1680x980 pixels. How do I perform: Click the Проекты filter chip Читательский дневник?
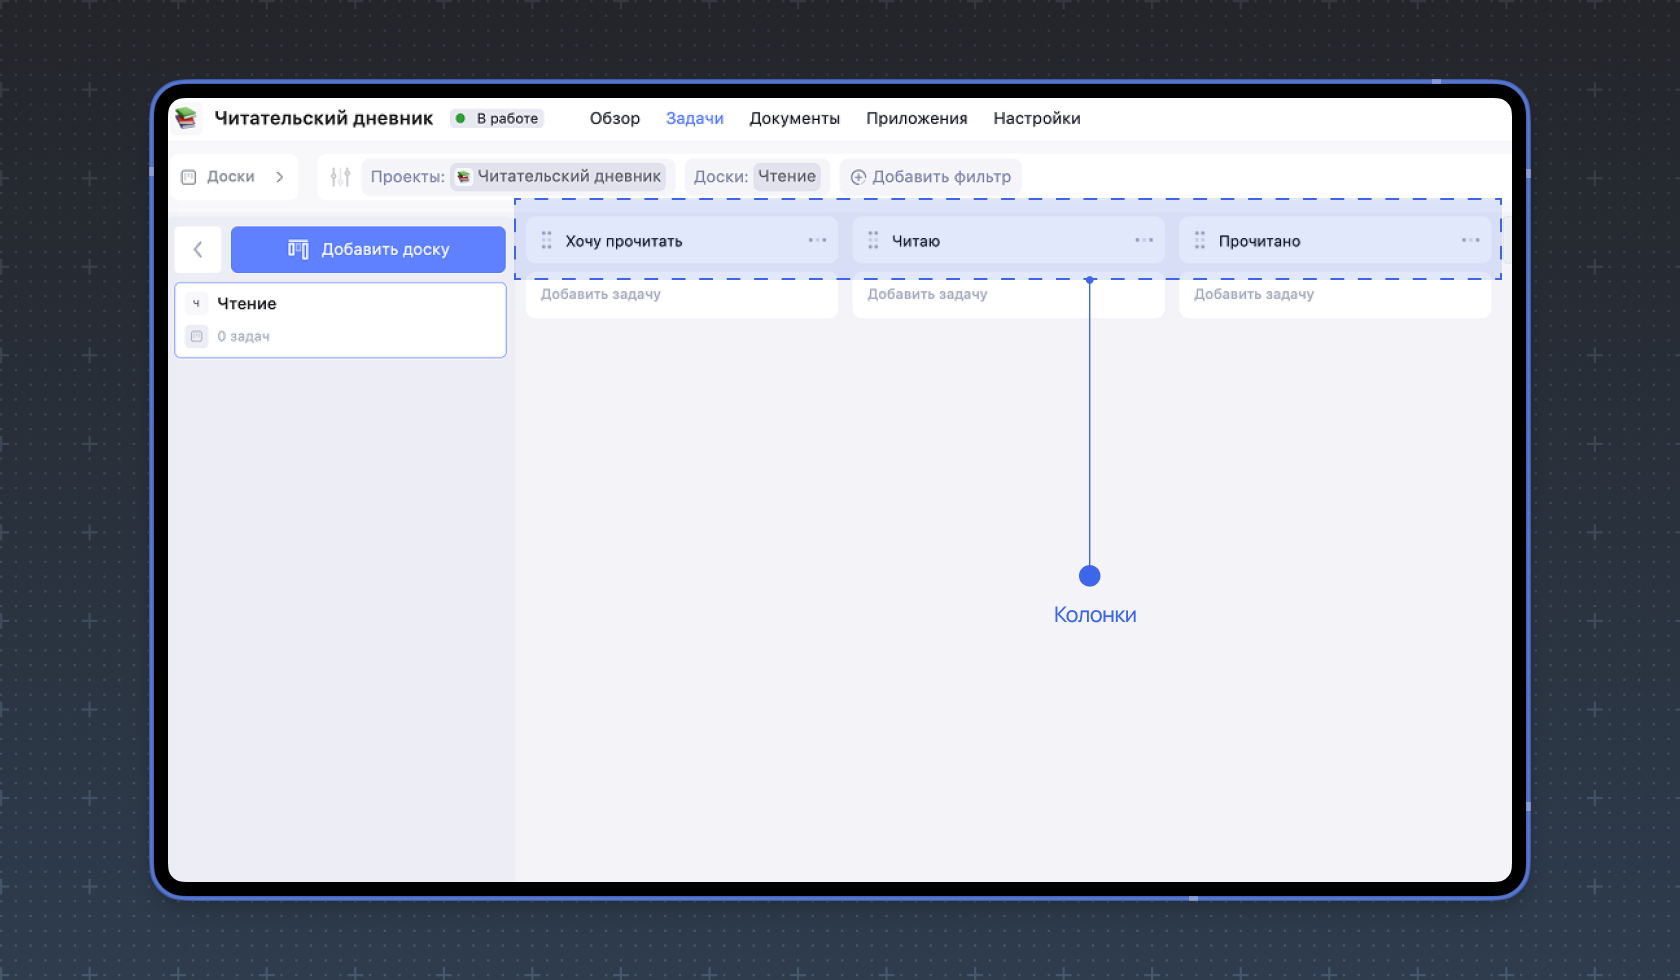(558, 177)
